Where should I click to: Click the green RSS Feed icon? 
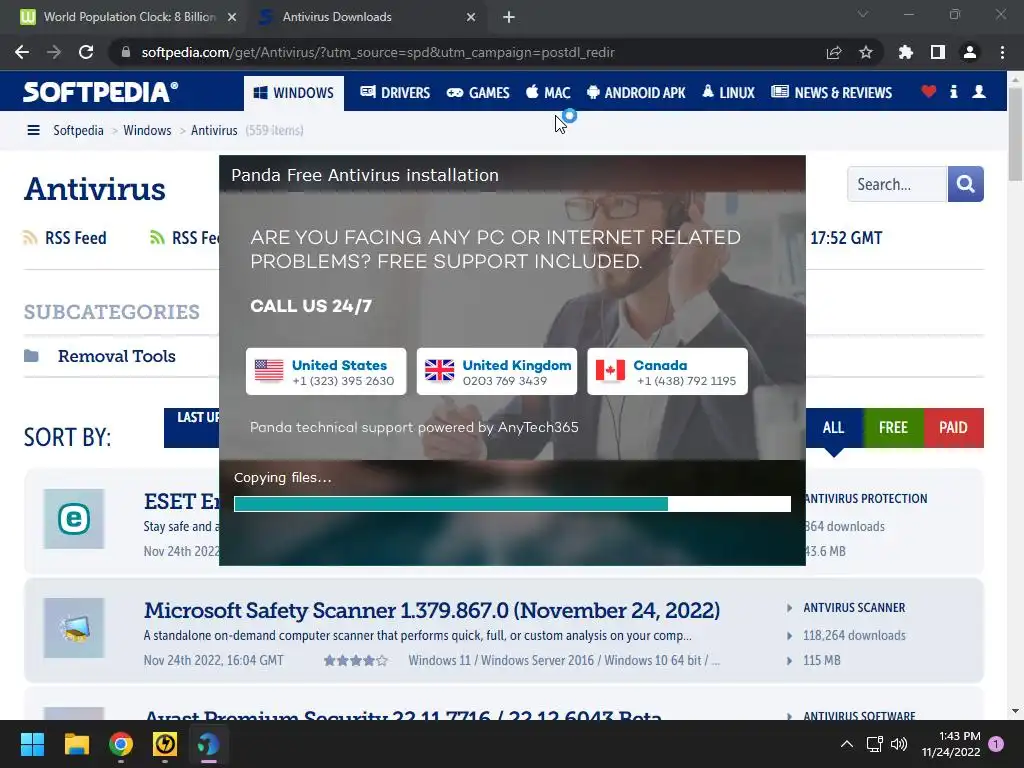[157, 238]
